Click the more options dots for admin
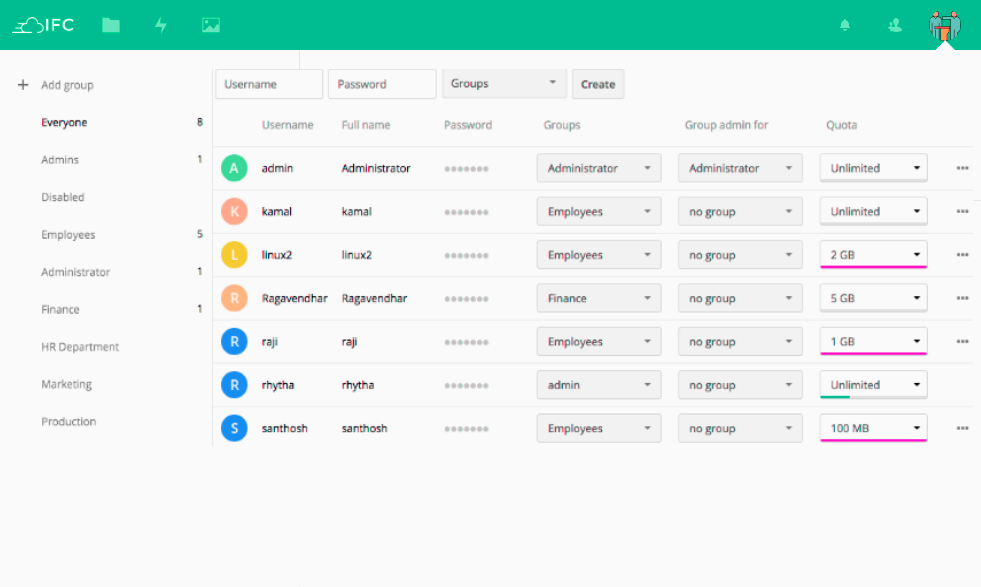Screen dimensions: 981x587 point(962,168)
